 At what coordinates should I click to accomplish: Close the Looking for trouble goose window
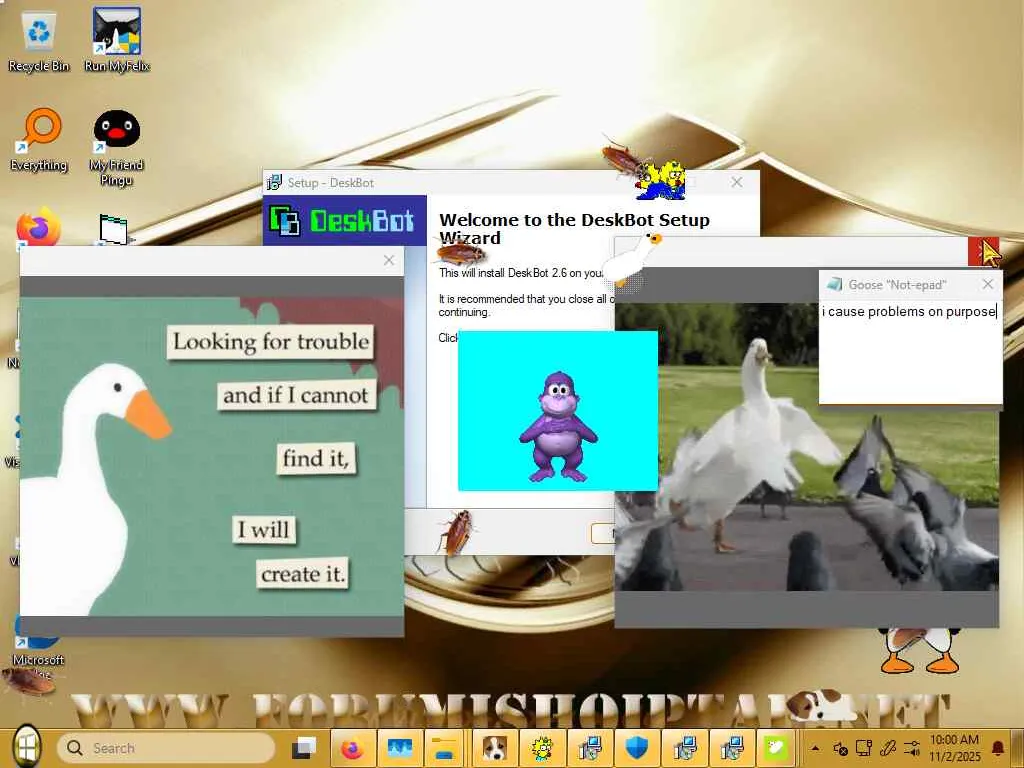pyautogui.click(x=389, y=261)
